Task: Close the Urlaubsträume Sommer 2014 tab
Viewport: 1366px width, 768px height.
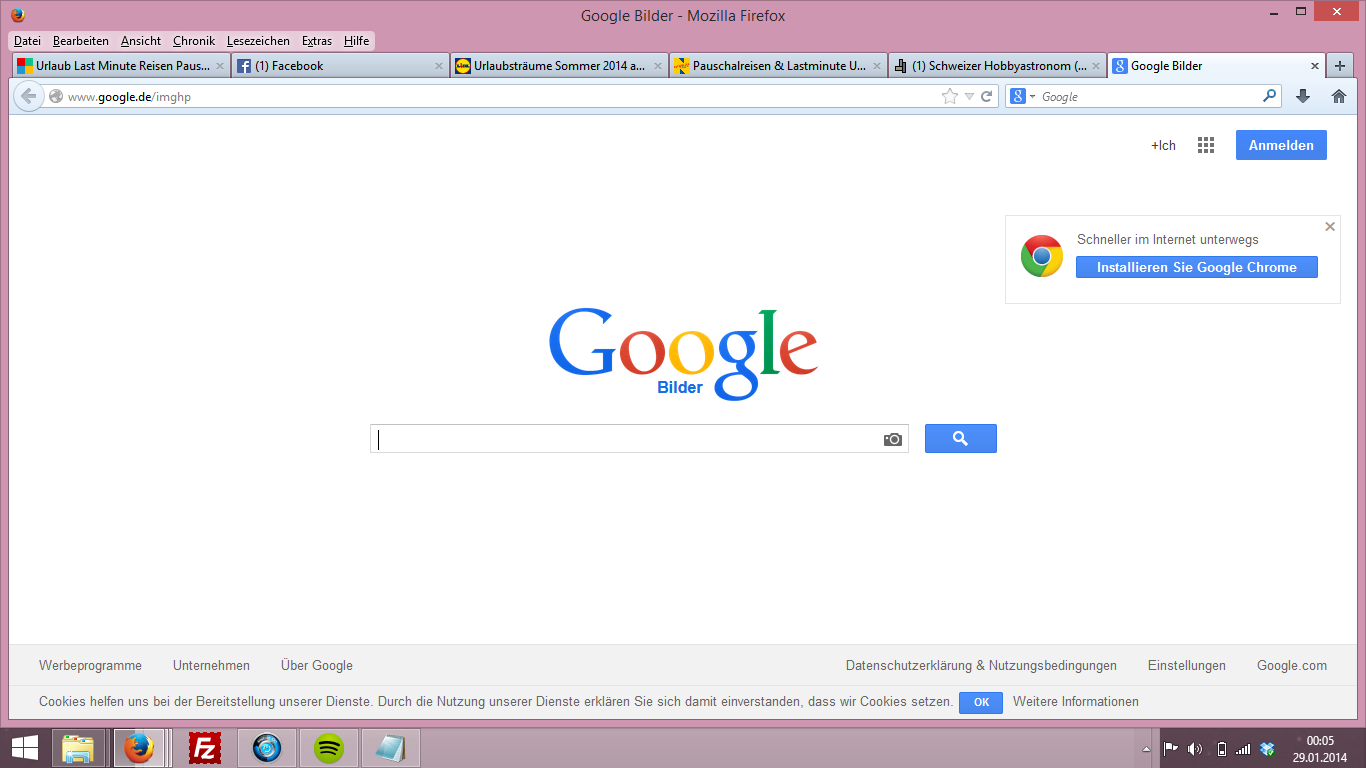Action: tap(657, 66)
